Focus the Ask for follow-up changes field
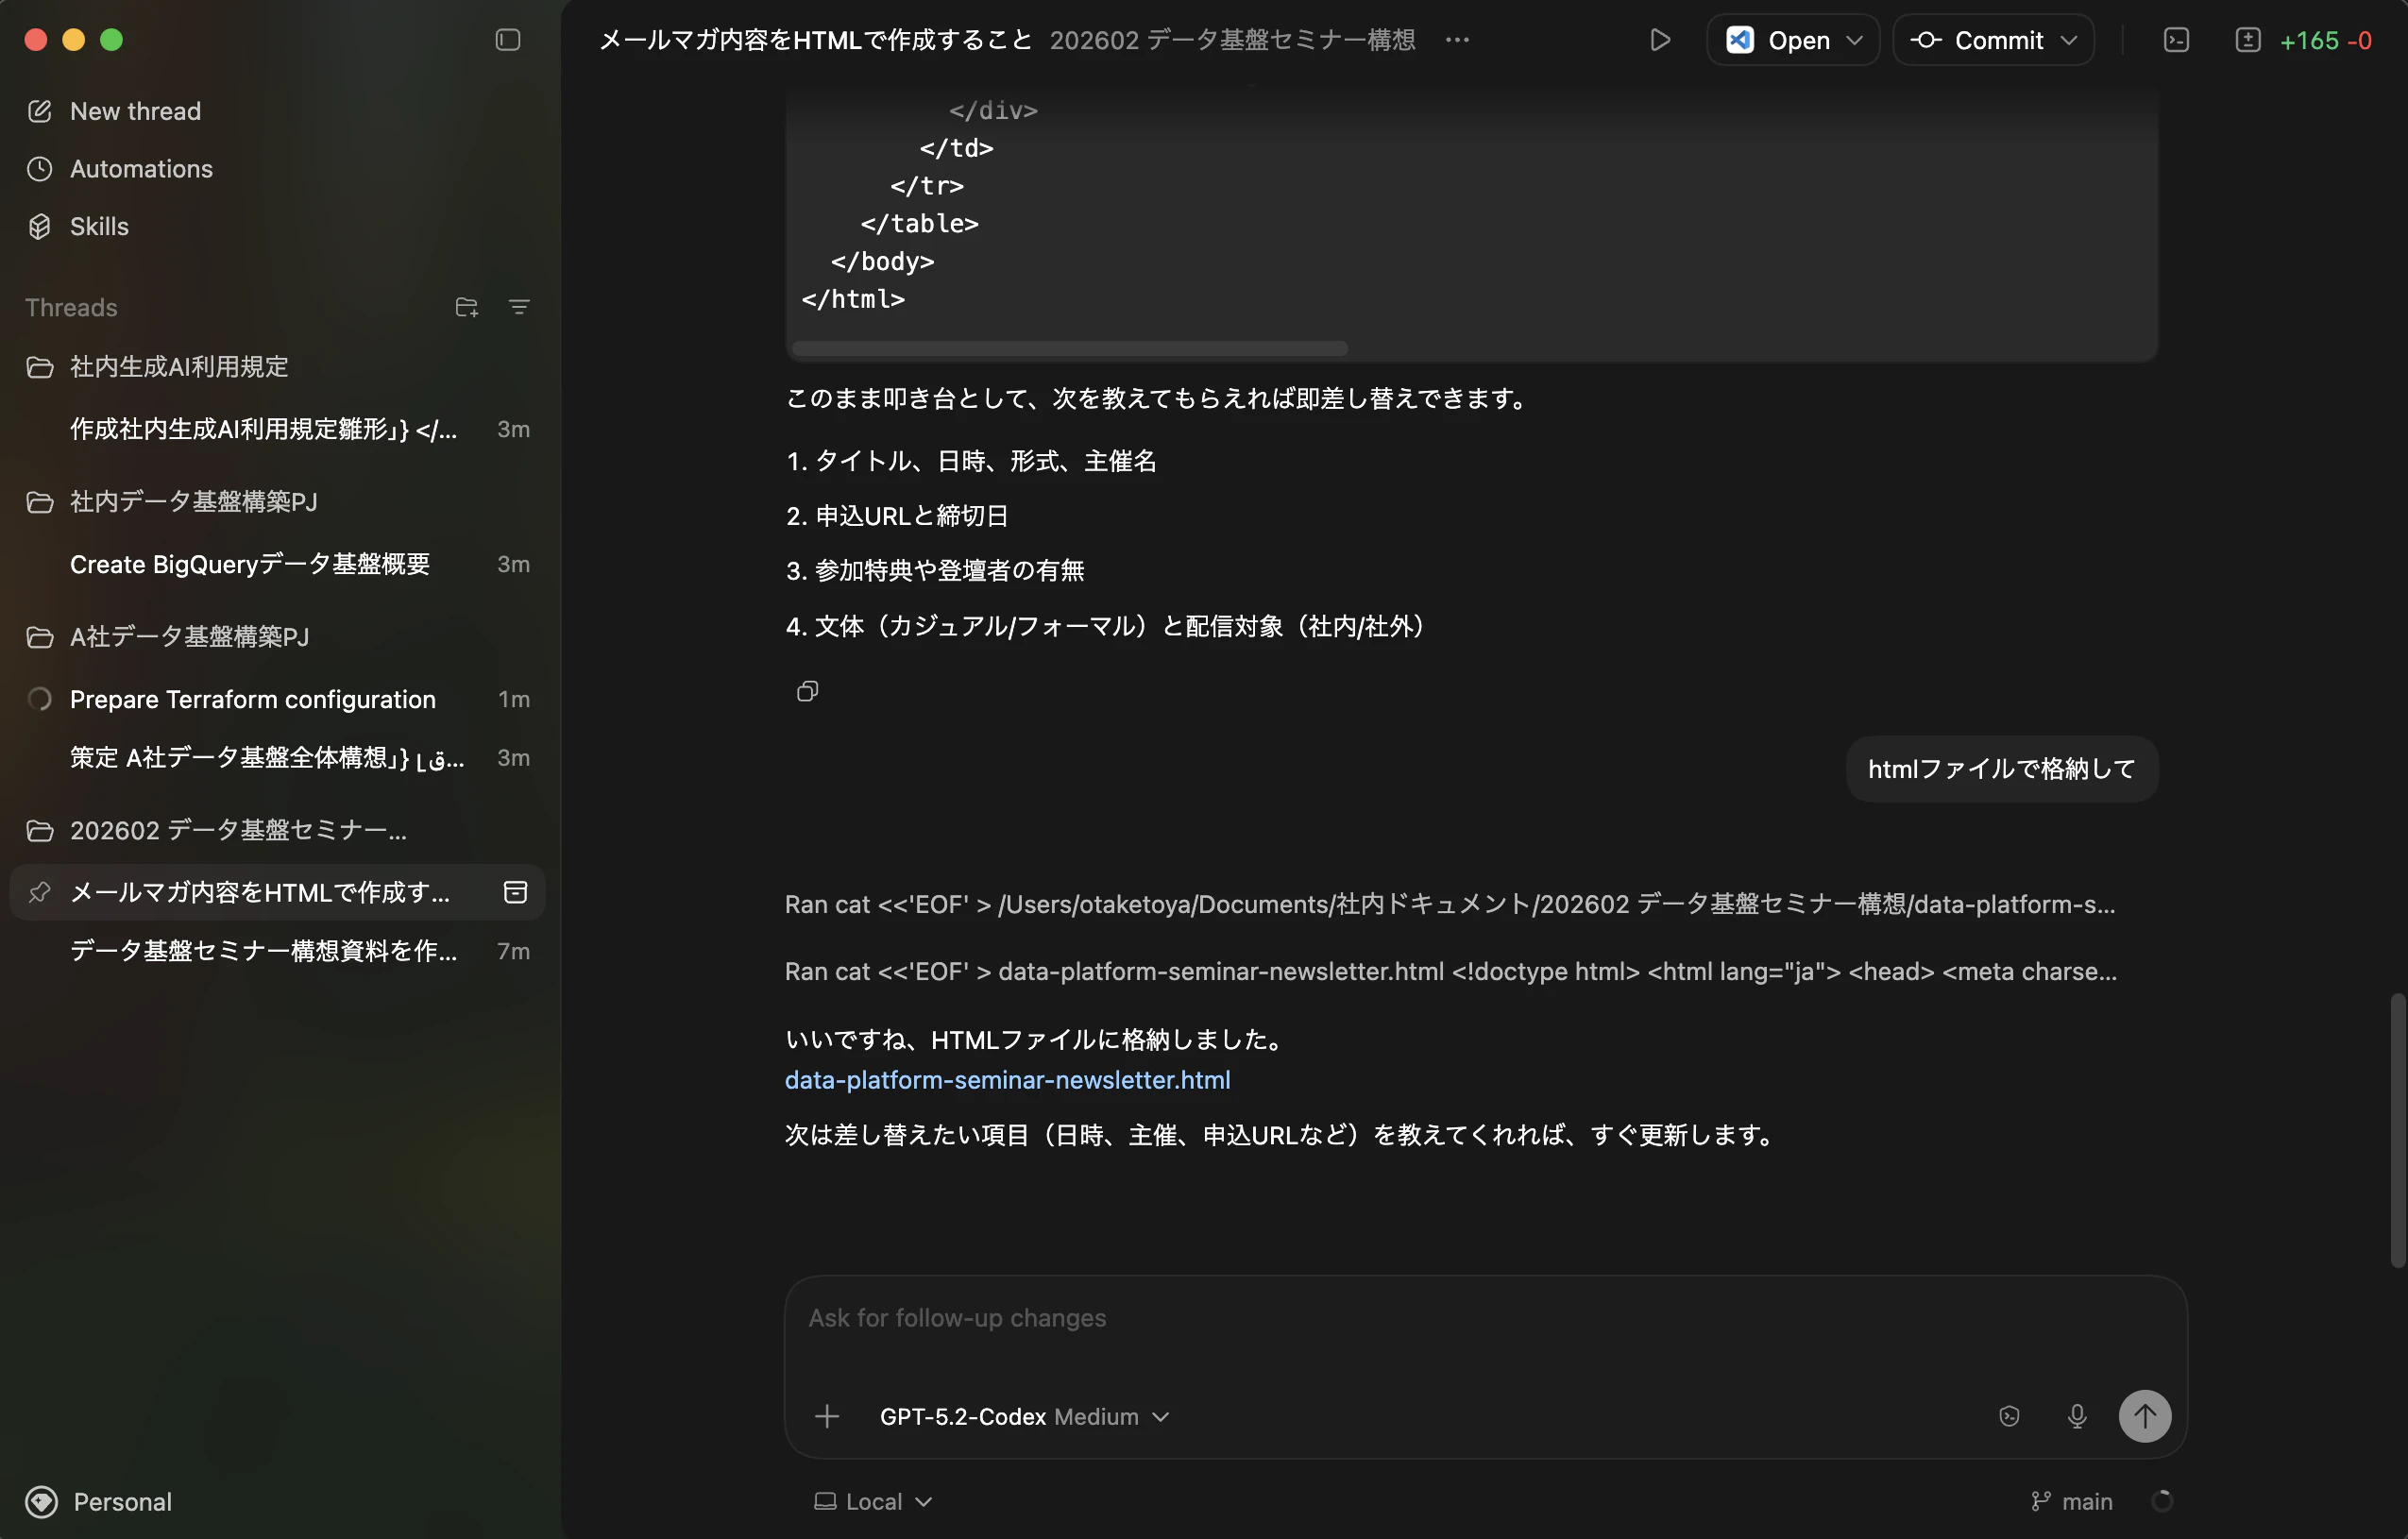Image resolution: width=2408 pixels, height=1539 pixels. coord(1485,1318)
